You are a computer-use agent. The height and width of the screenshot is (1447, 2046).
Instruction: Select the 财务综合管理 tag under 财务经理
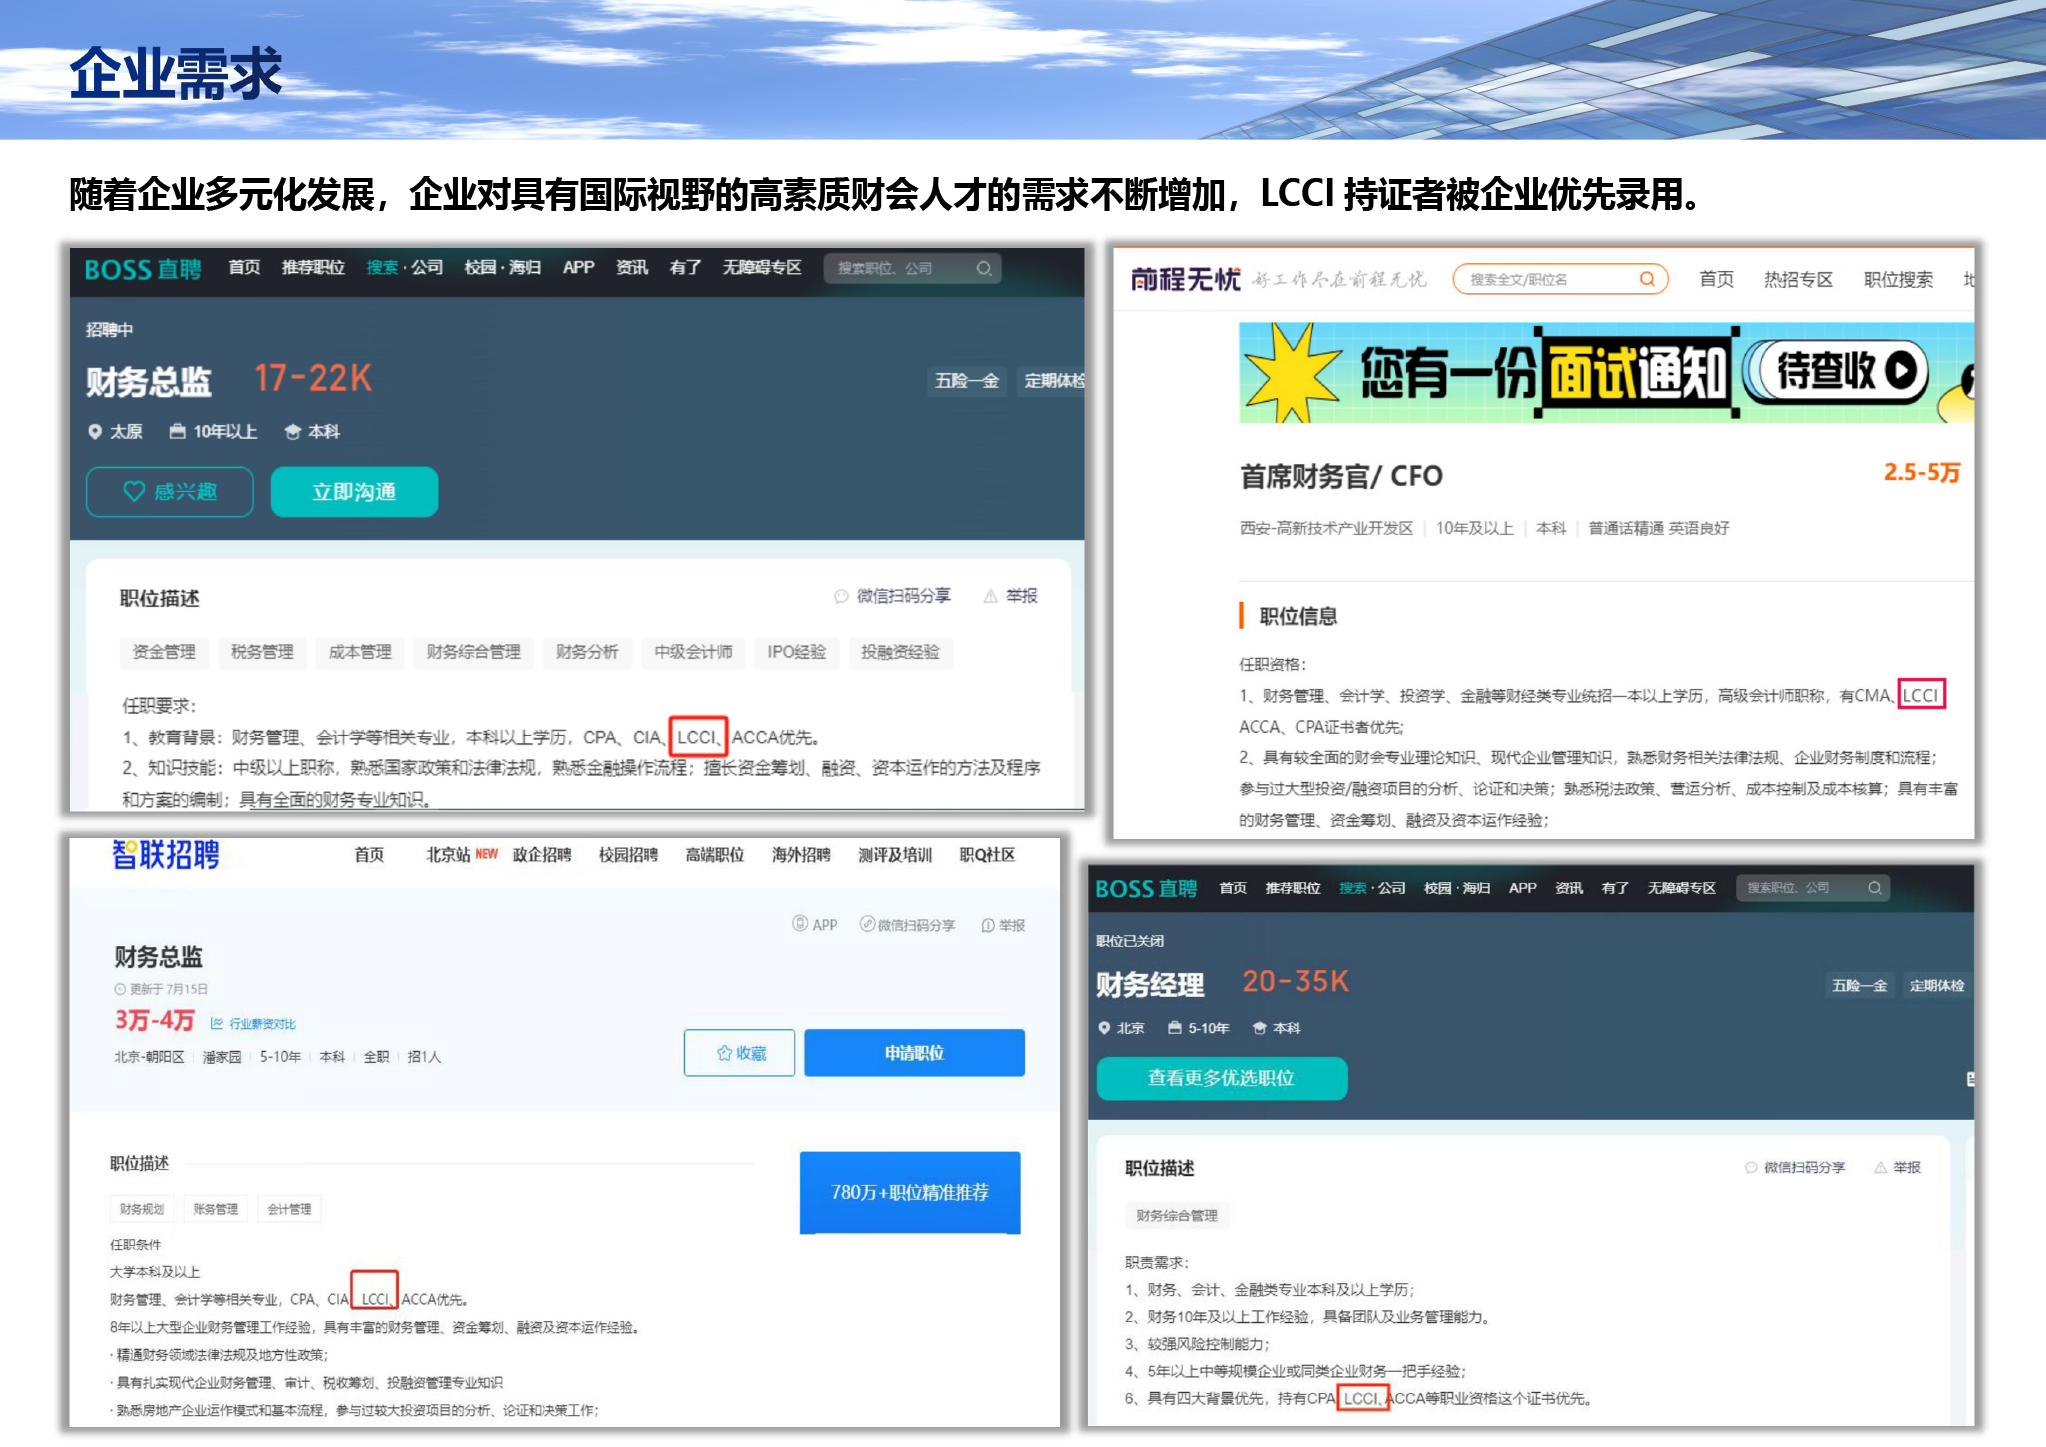(x=1177, y=1215)
